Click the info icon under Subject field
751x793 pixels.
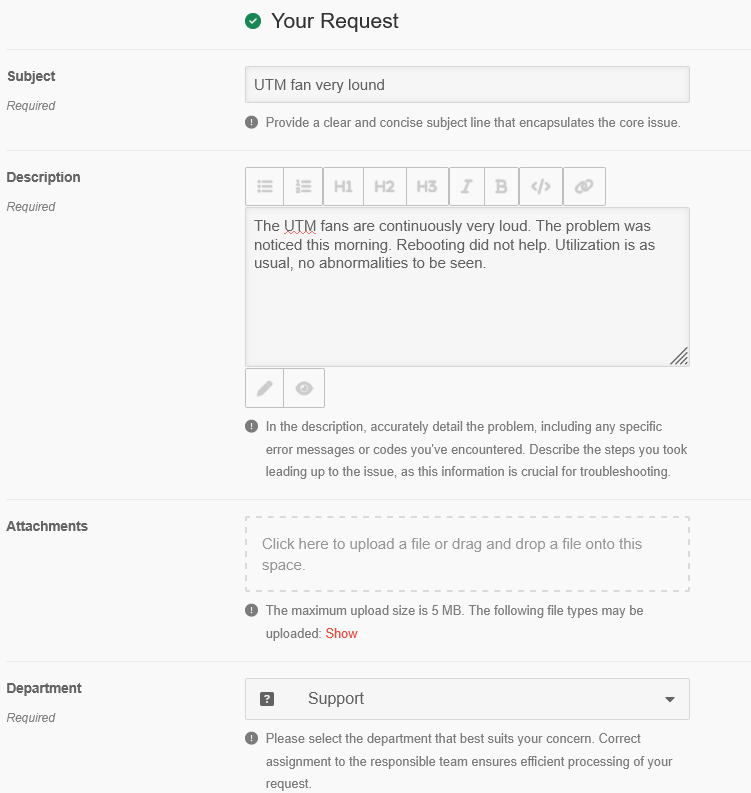[x=252, y=123]
